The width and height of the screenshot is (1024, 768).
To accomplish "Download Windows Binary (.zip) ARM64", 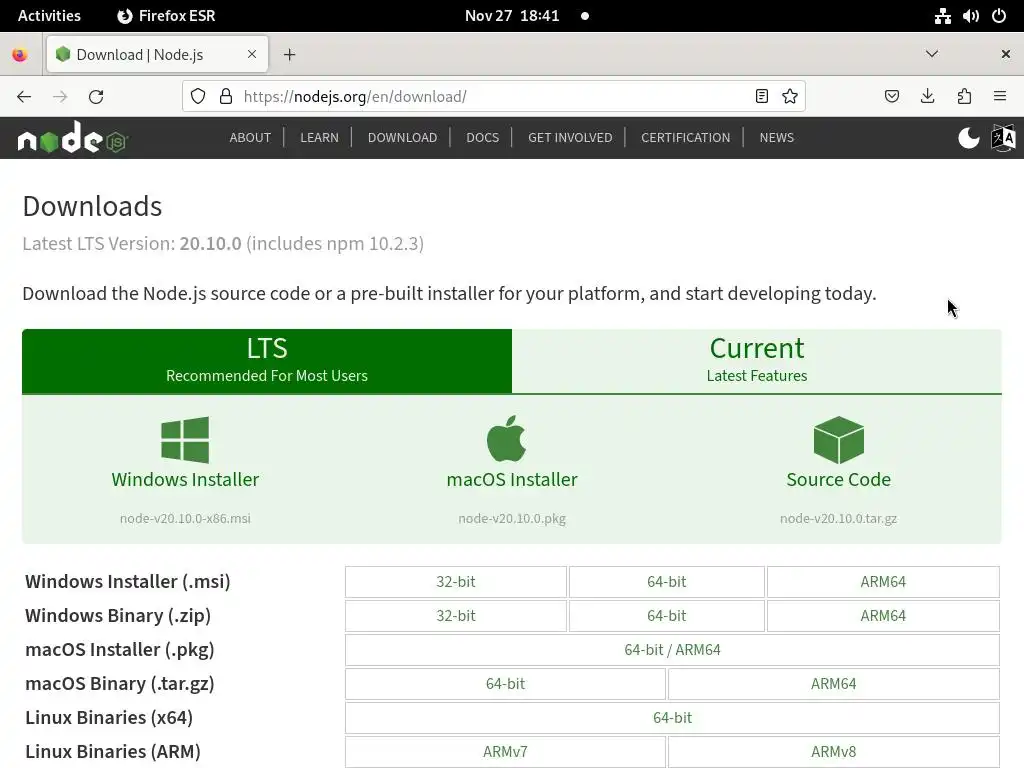I will pos(883,616).
